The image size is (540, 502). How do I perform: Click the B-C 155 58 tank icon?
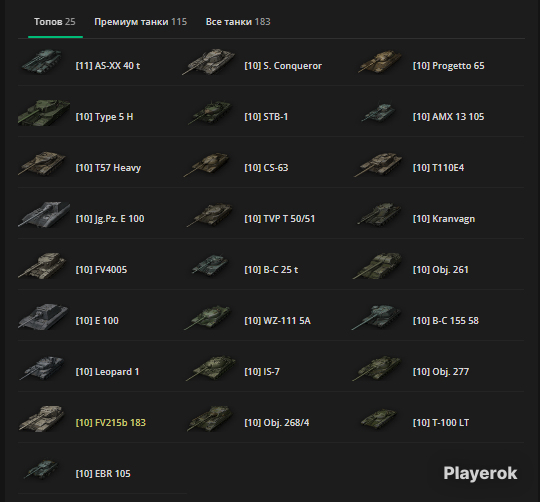(x=377, y=316)
